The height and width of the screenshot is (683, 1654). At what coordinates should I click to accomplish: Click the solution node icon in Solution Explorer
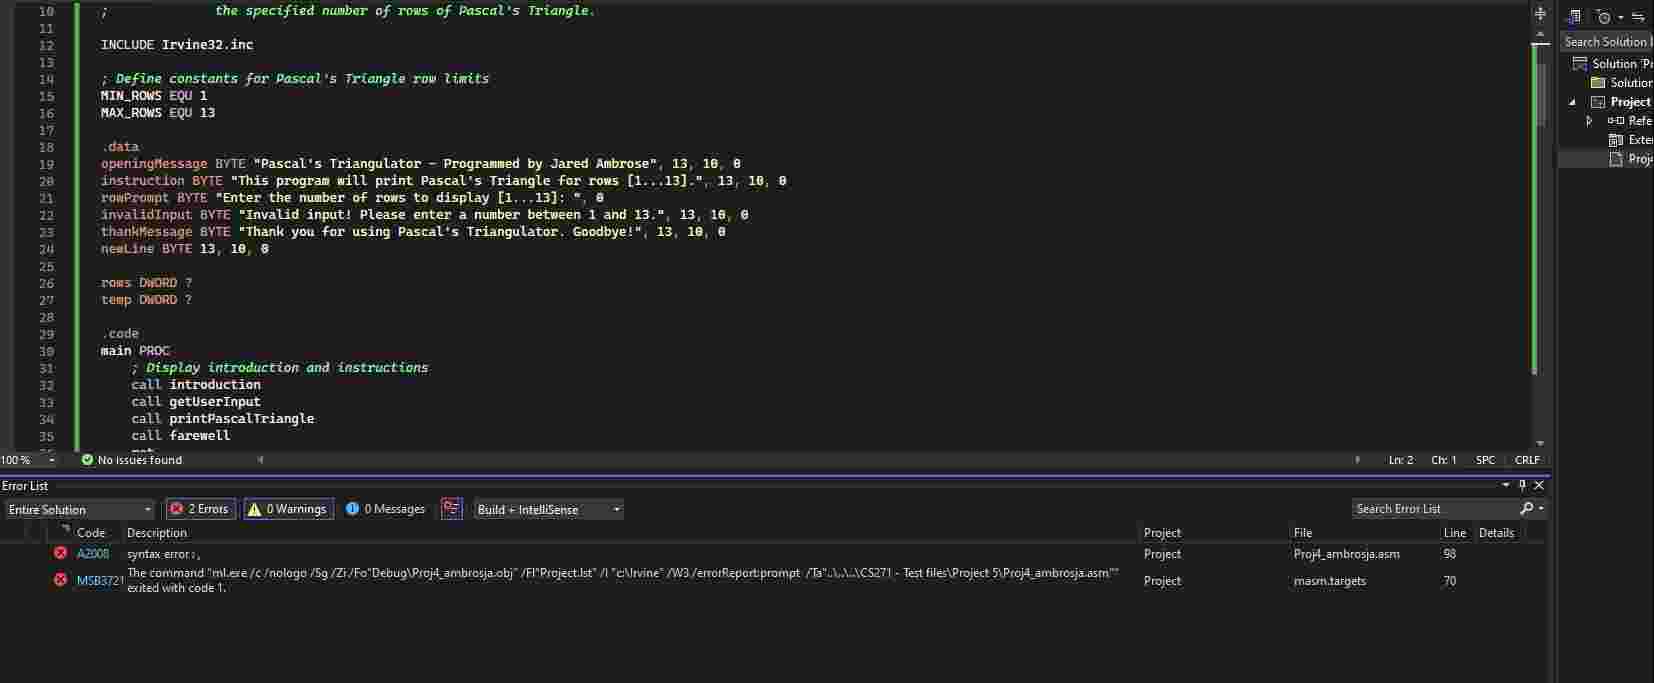tap(1580, 63)
